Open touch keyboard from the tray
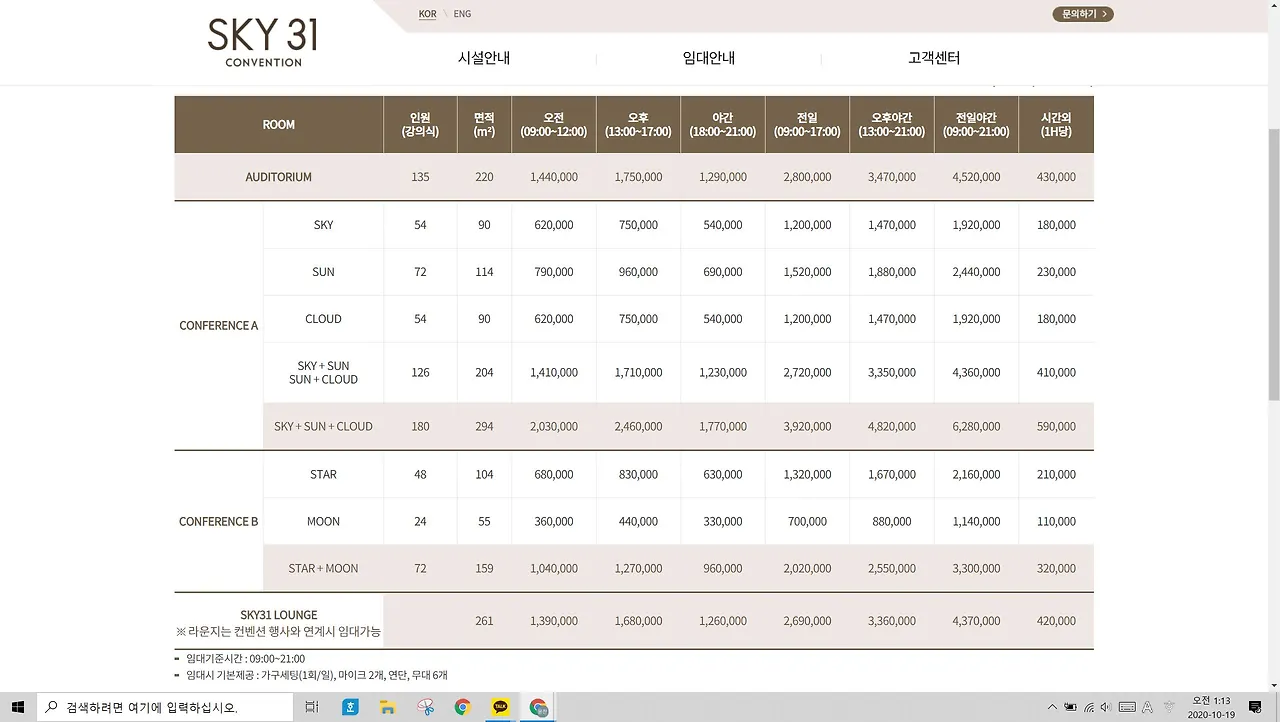This screenshot has width=1280, height=722. coord(1127,707)
